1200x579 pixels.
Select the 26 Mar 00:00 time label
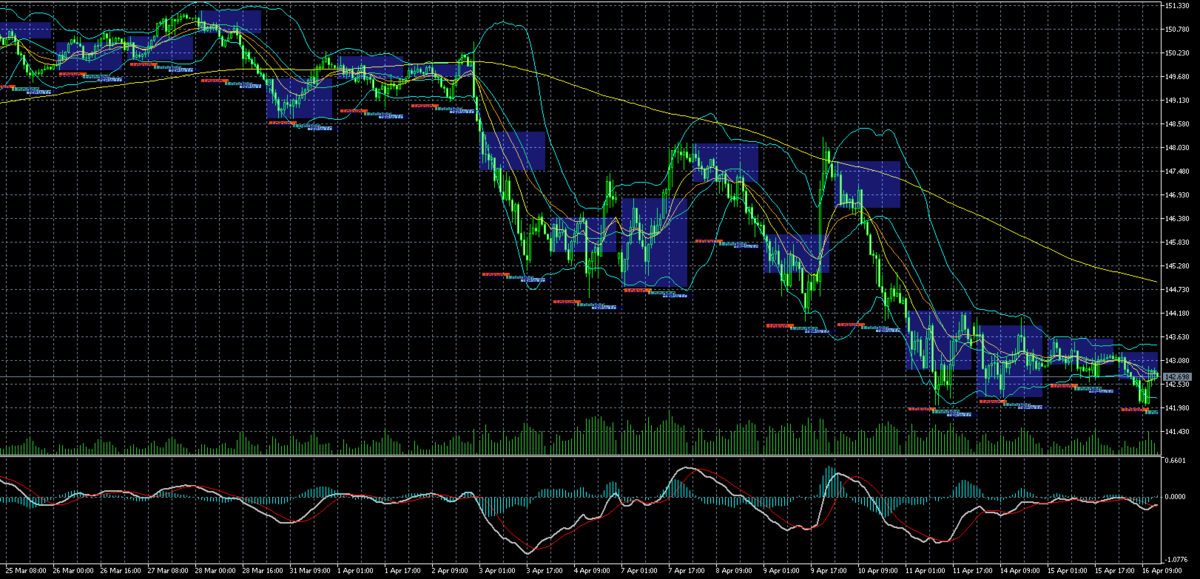(73, 570)
